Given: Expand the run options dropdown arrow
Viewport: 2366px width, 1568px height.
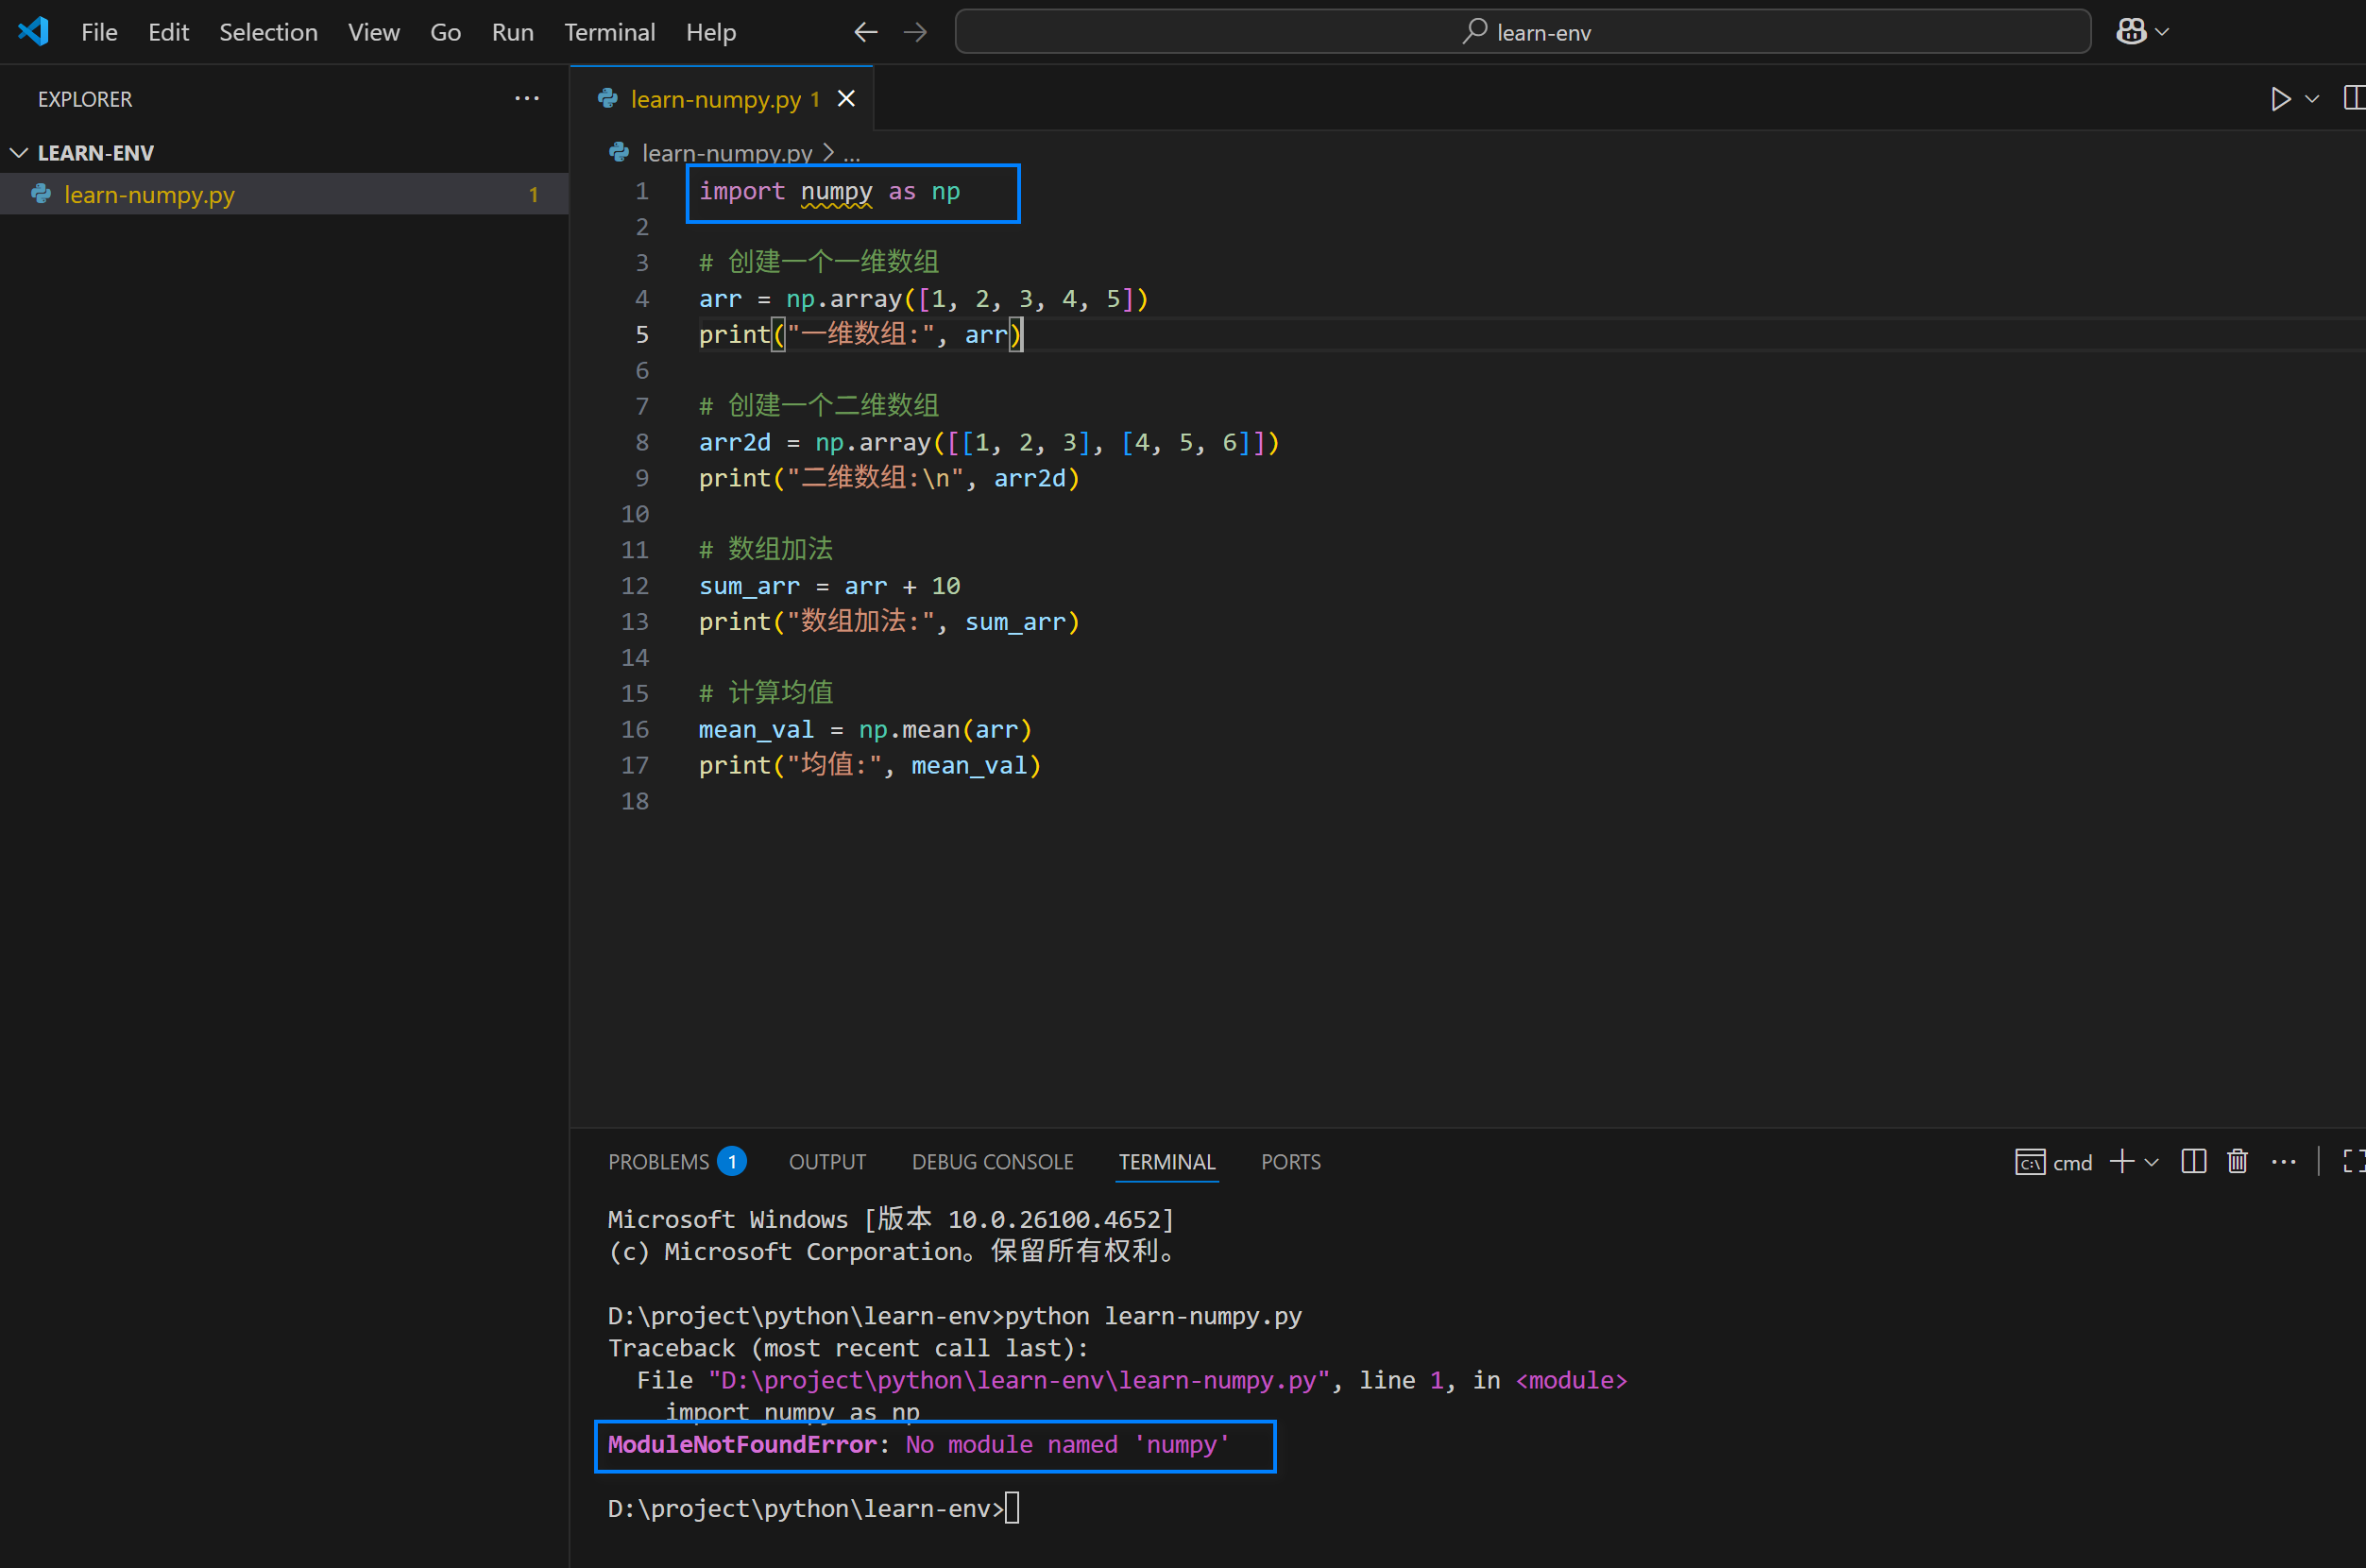Looking at the screenshot, I should click(2312, 99).
